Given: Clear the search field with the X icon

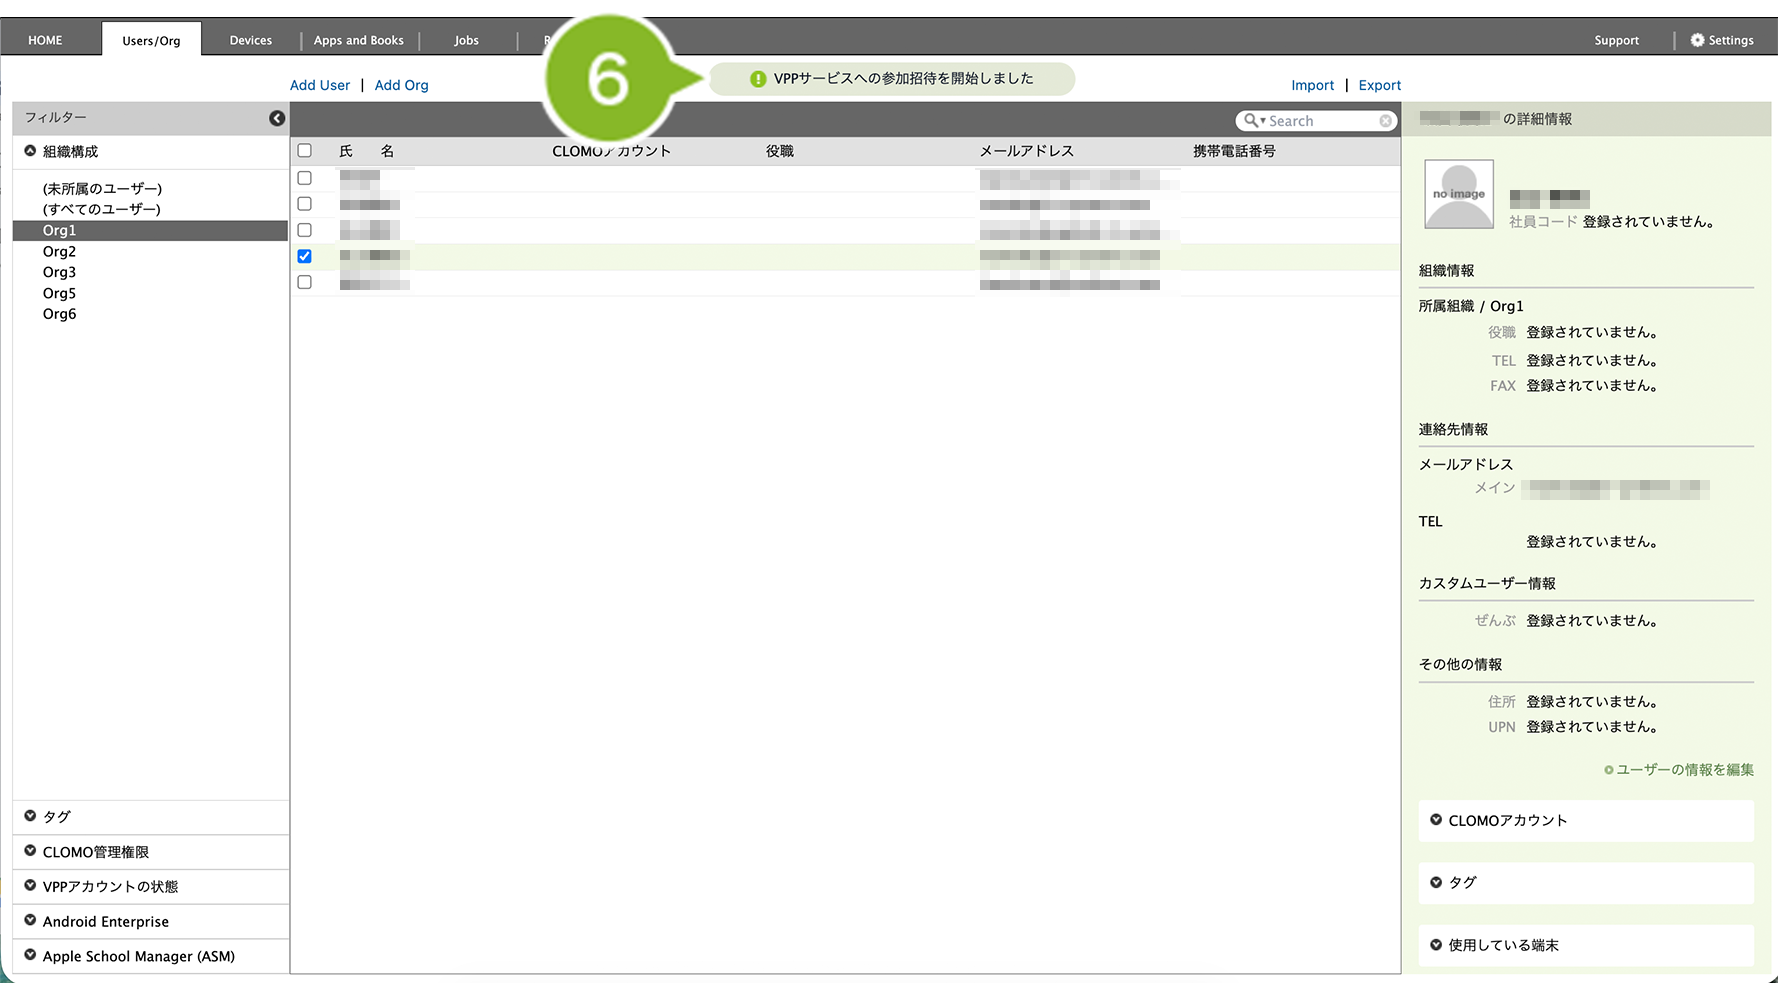Looking at the screenshot, I should pyautogui.click(x=1385, y=121).
